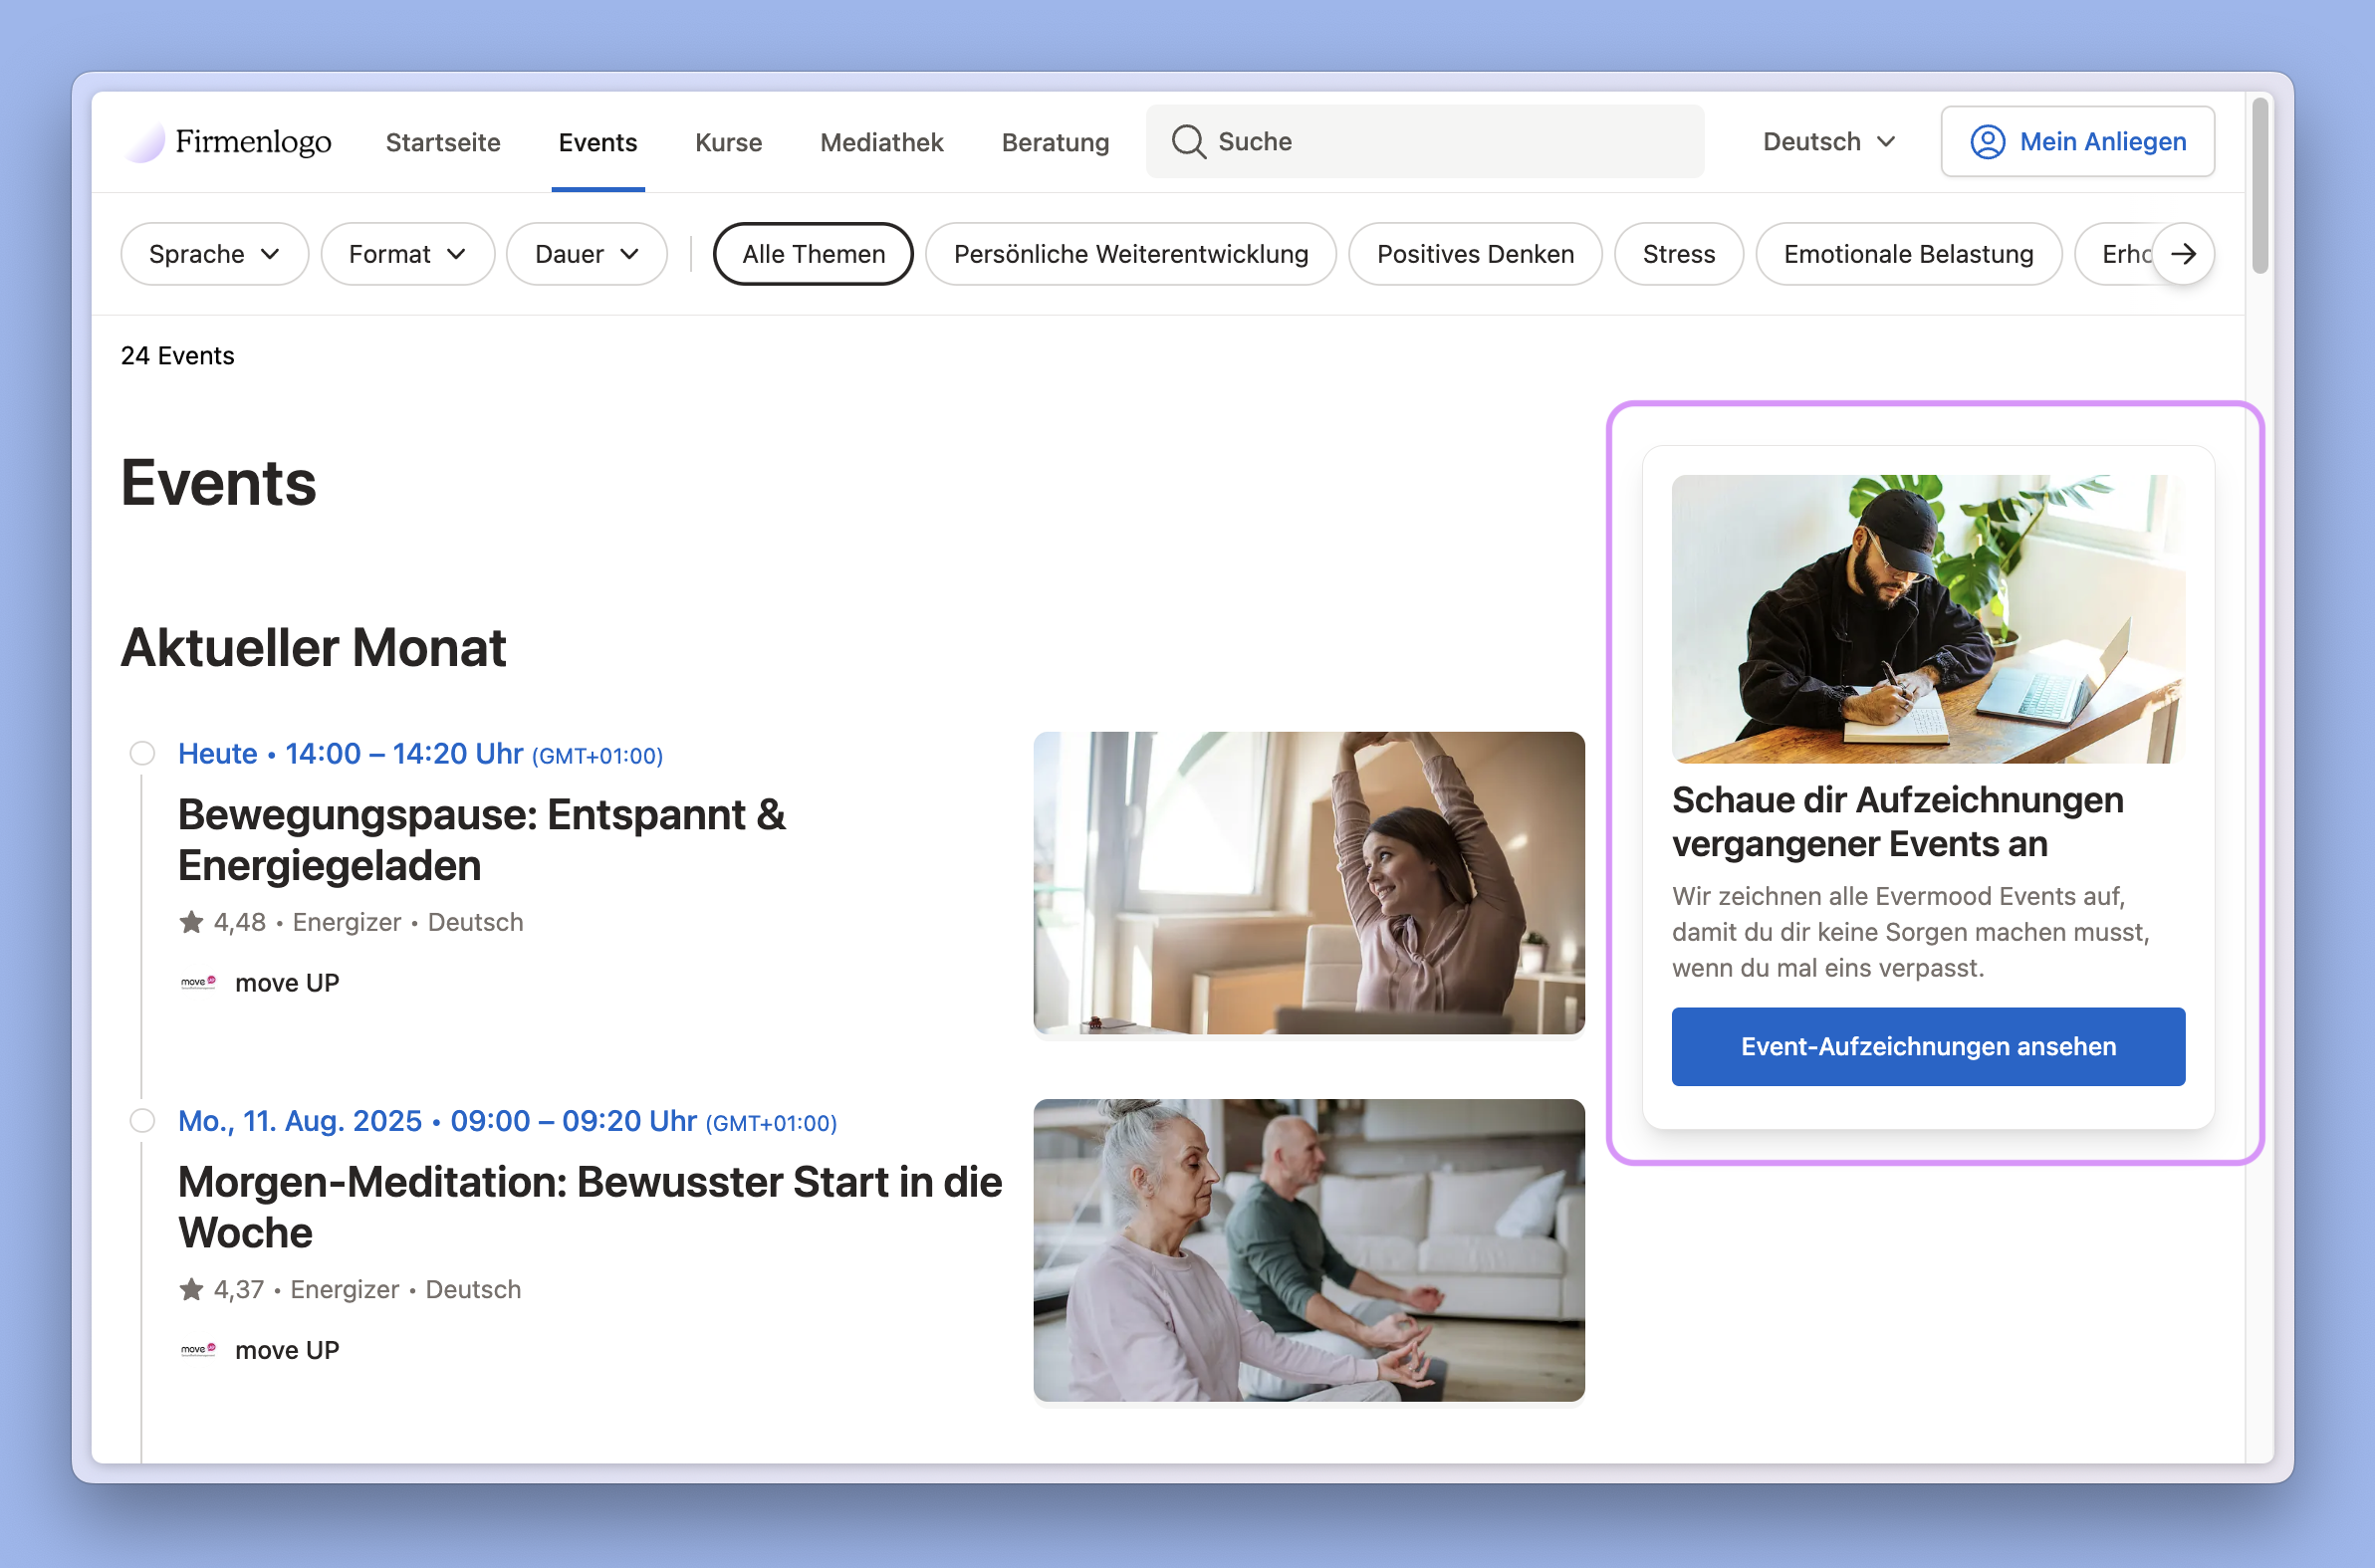The image size is (2375, 1568).
Task: Open Bewegungspause: Entspannt & Energiegeladen event title
Action: [x=481, y=840]
